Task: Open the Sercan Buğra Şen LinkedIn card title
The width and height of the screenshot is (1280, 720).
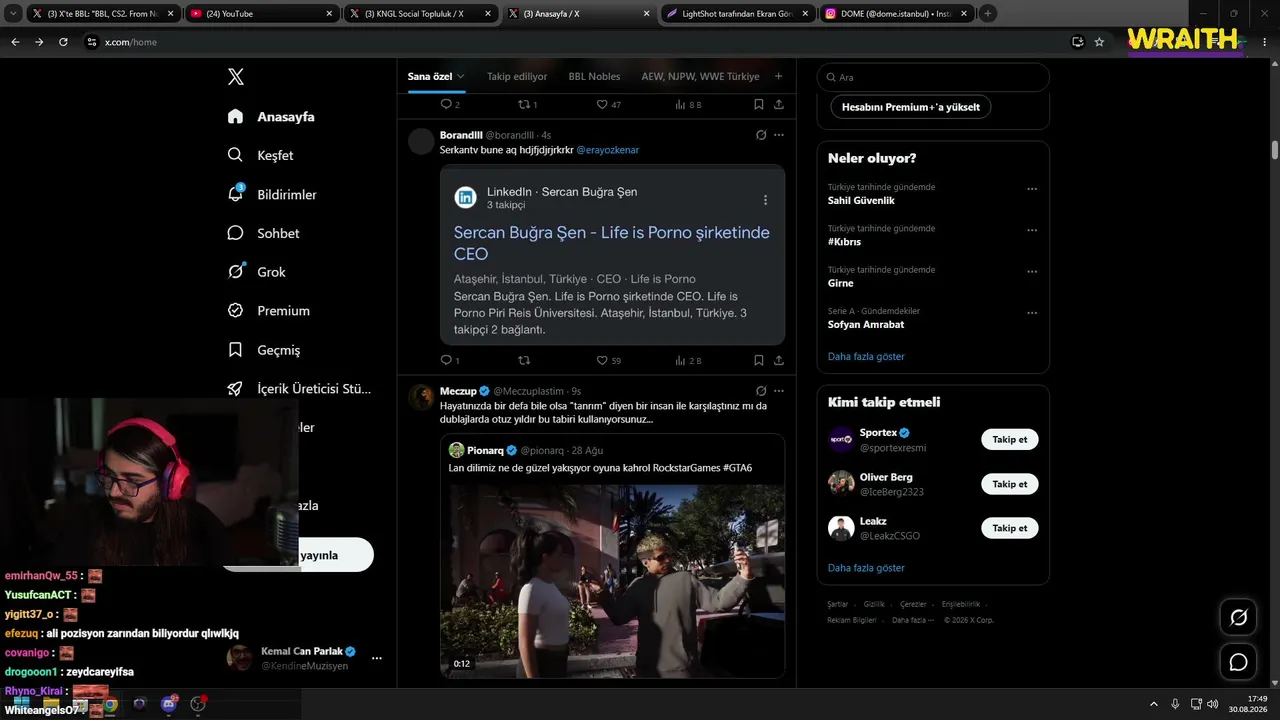Action: (612, 243)
